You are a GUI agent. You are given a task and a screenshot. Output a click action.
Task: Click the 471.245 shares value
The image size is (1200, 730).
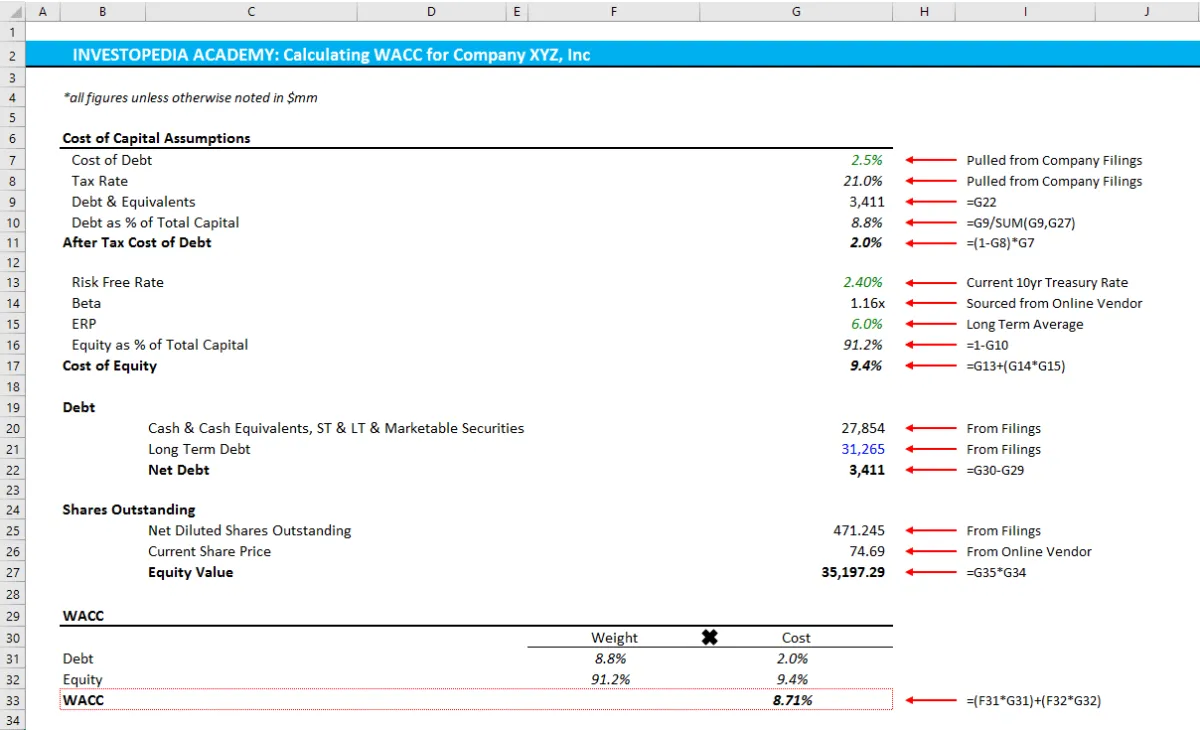(x=859, y=531)
